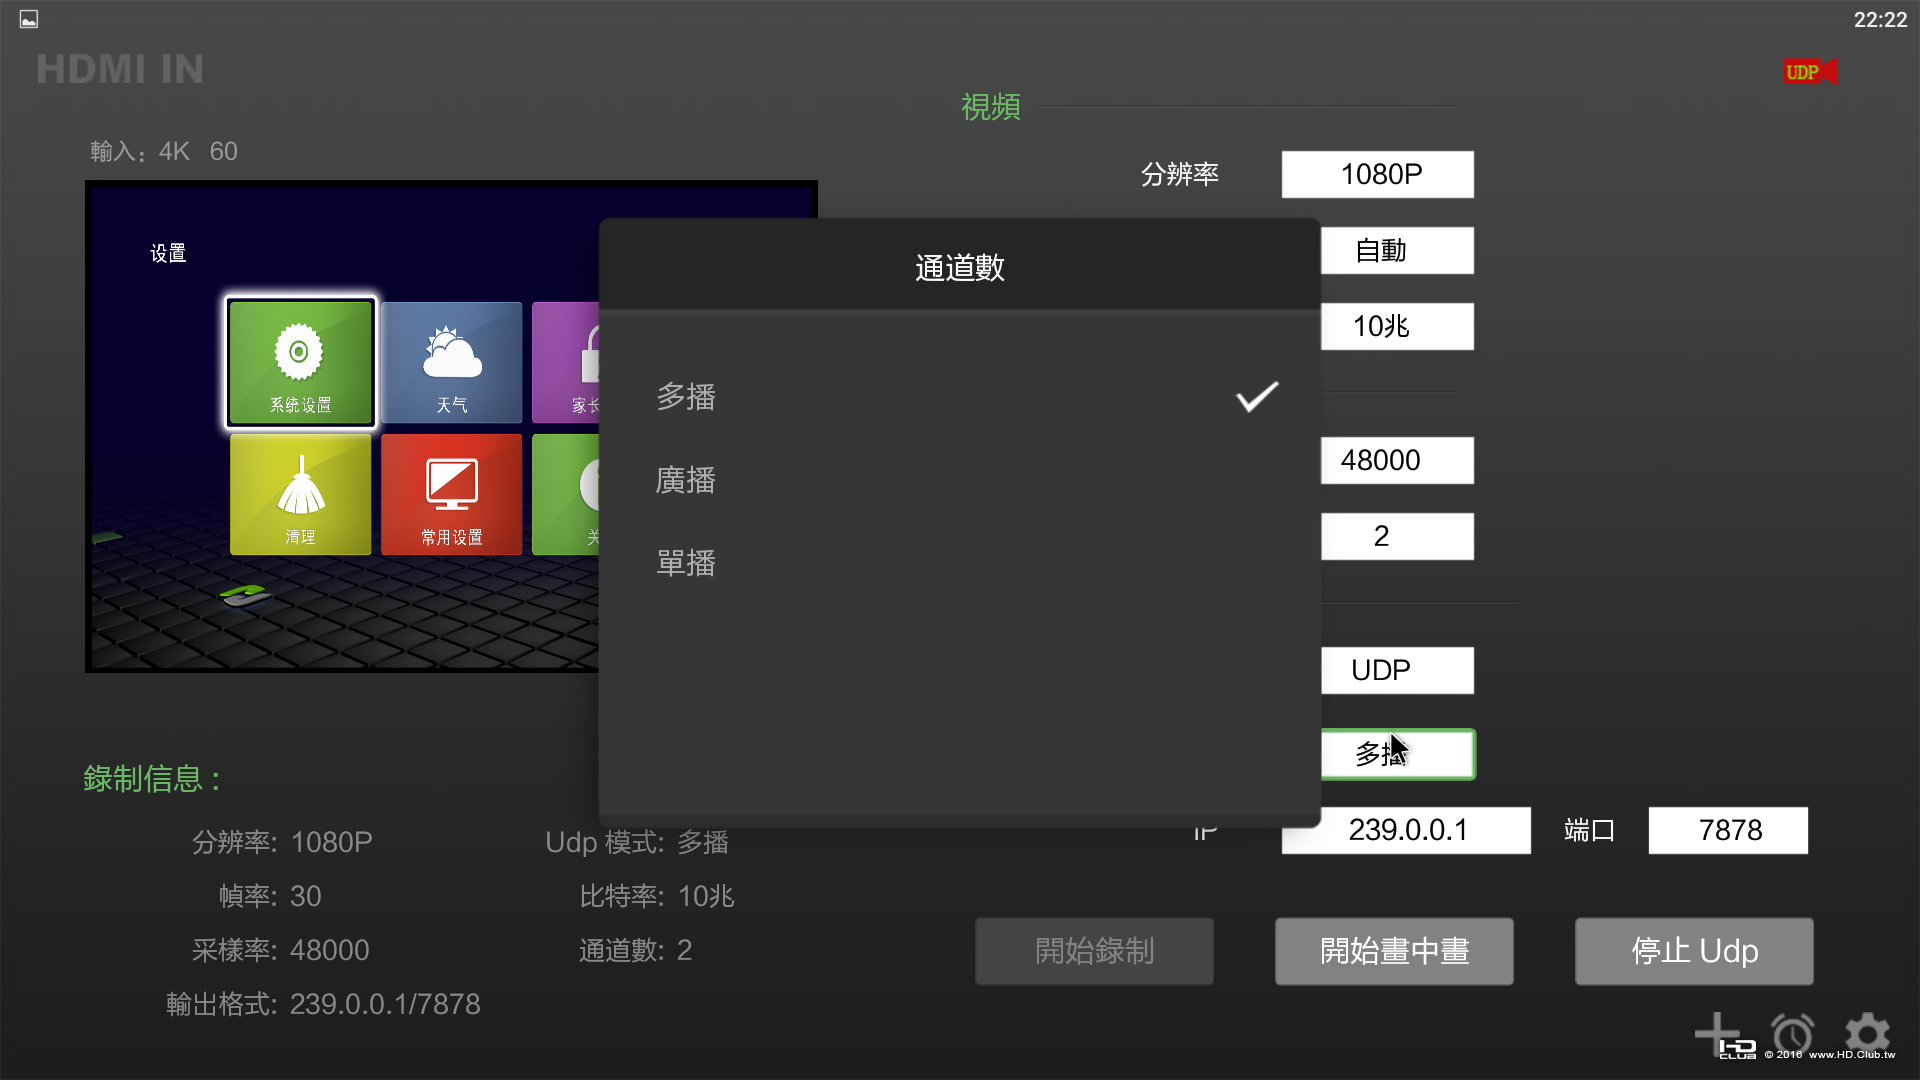Screen dimensions: 1920x1080
Task: Click the 端口 port label
Action: pos(1589,830)
